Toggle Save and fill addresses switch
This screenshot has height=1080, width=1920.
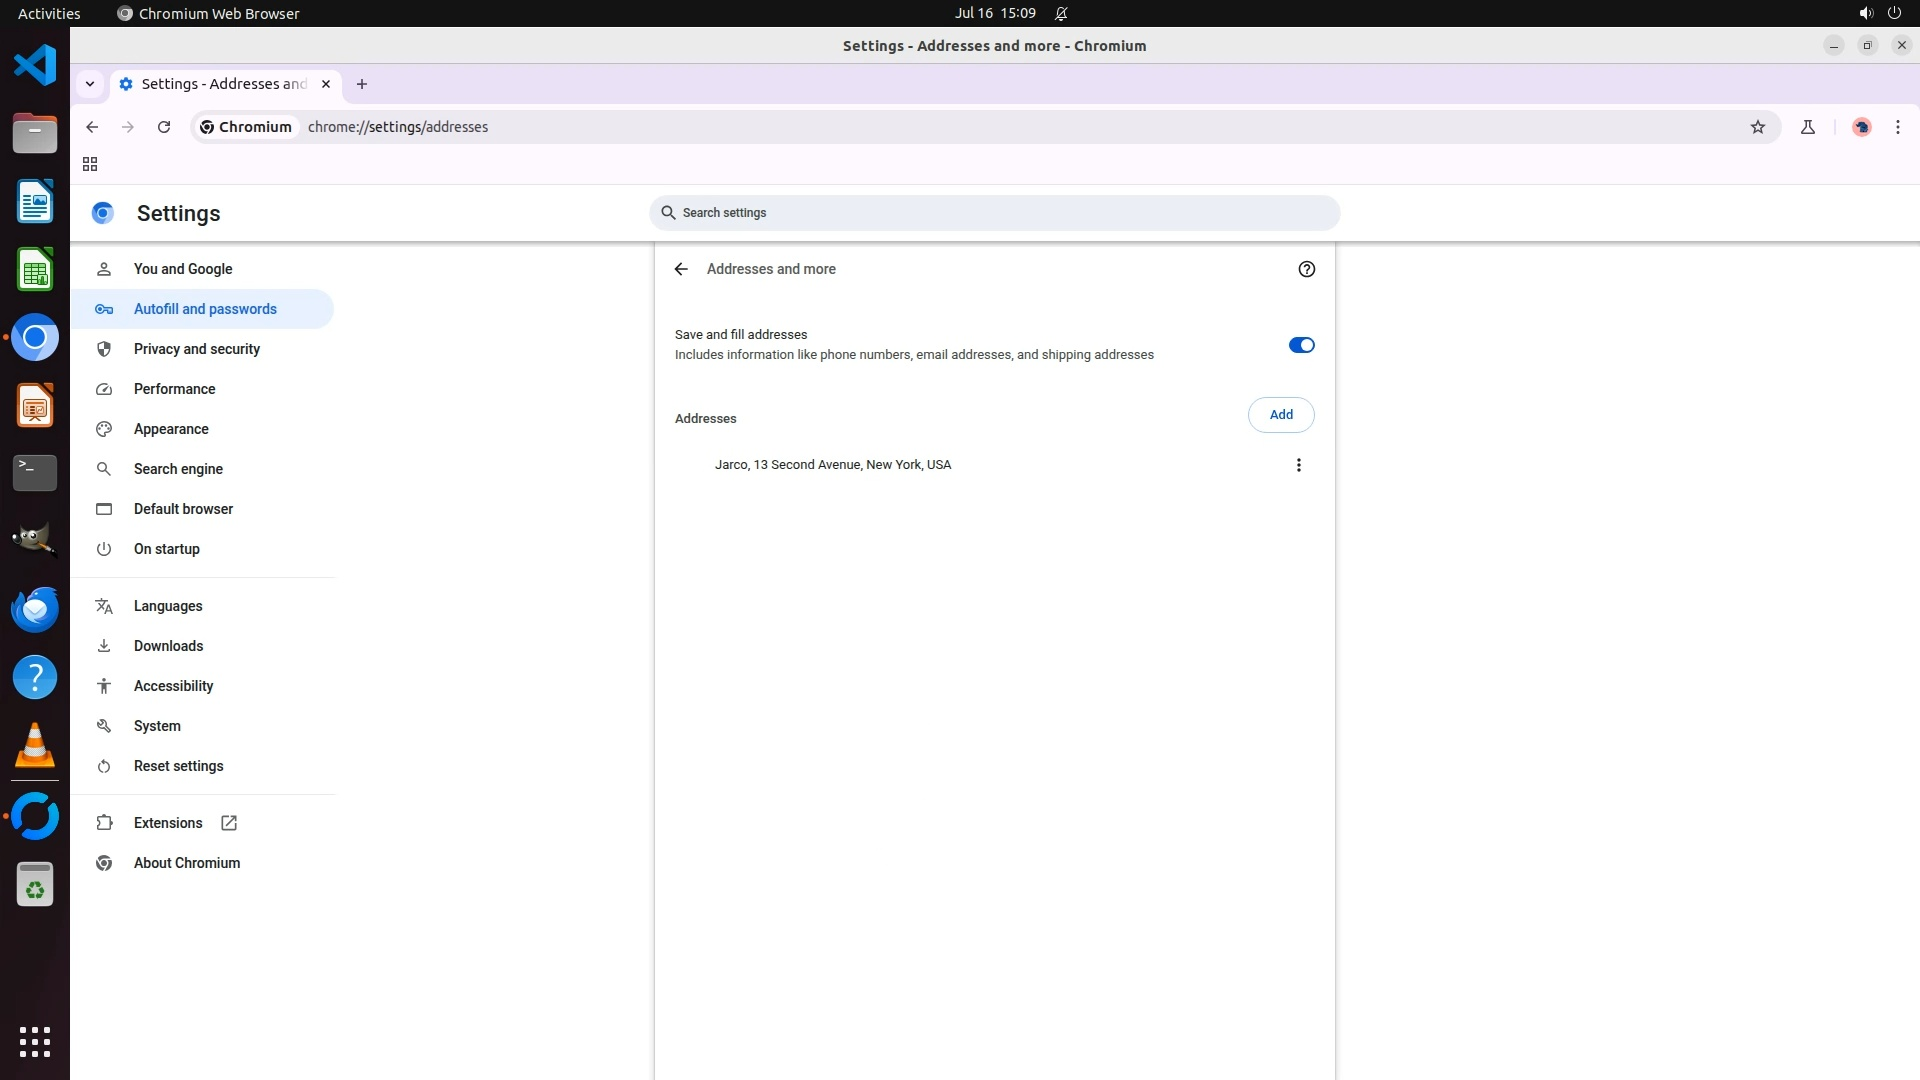tap(1301, 345)
